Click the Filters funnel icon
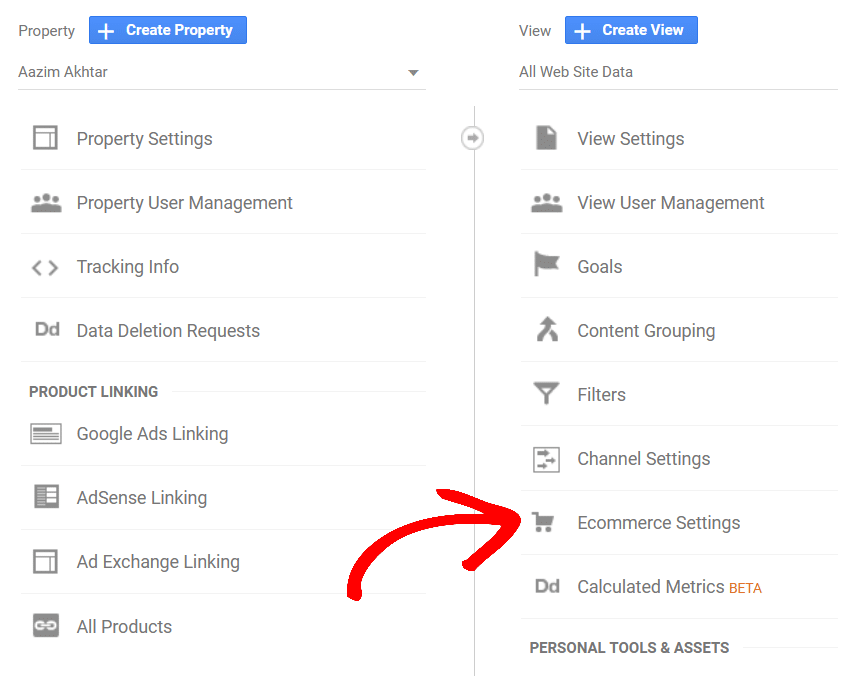The width and height of the screenshot is (845, 694). [x=546, y=393]
